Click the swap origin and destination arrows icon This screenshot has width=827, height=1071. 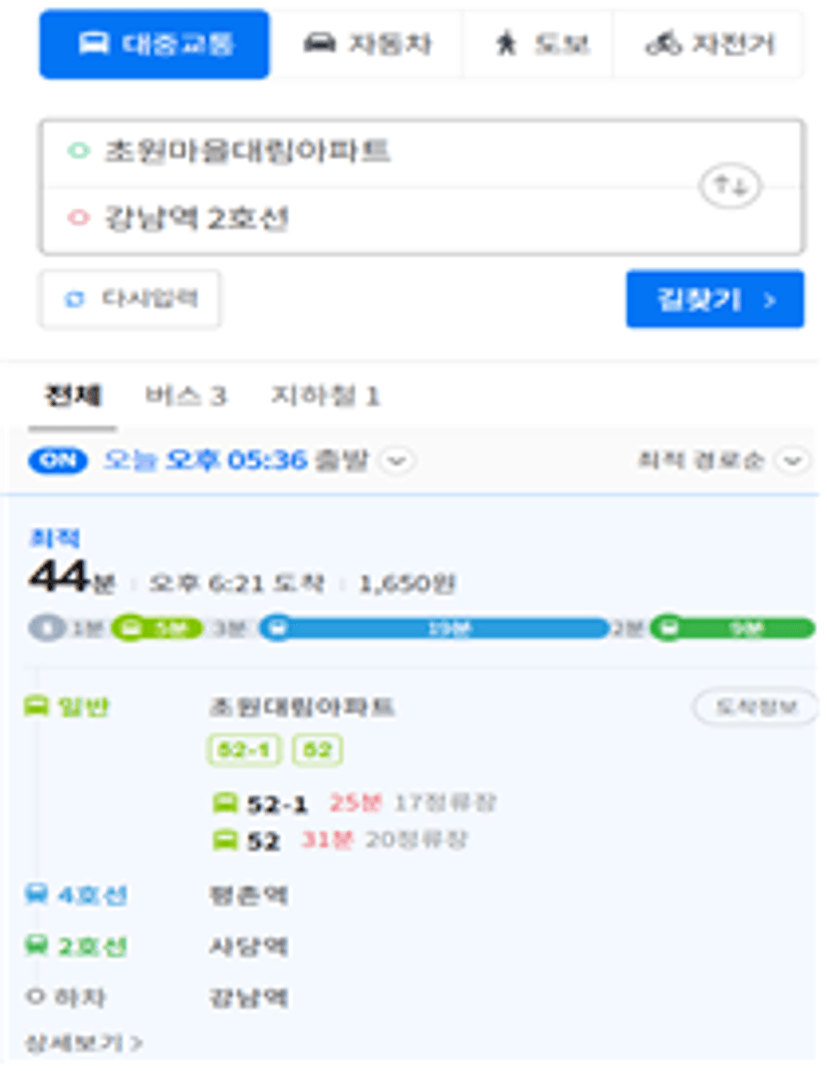click(729, 186)
